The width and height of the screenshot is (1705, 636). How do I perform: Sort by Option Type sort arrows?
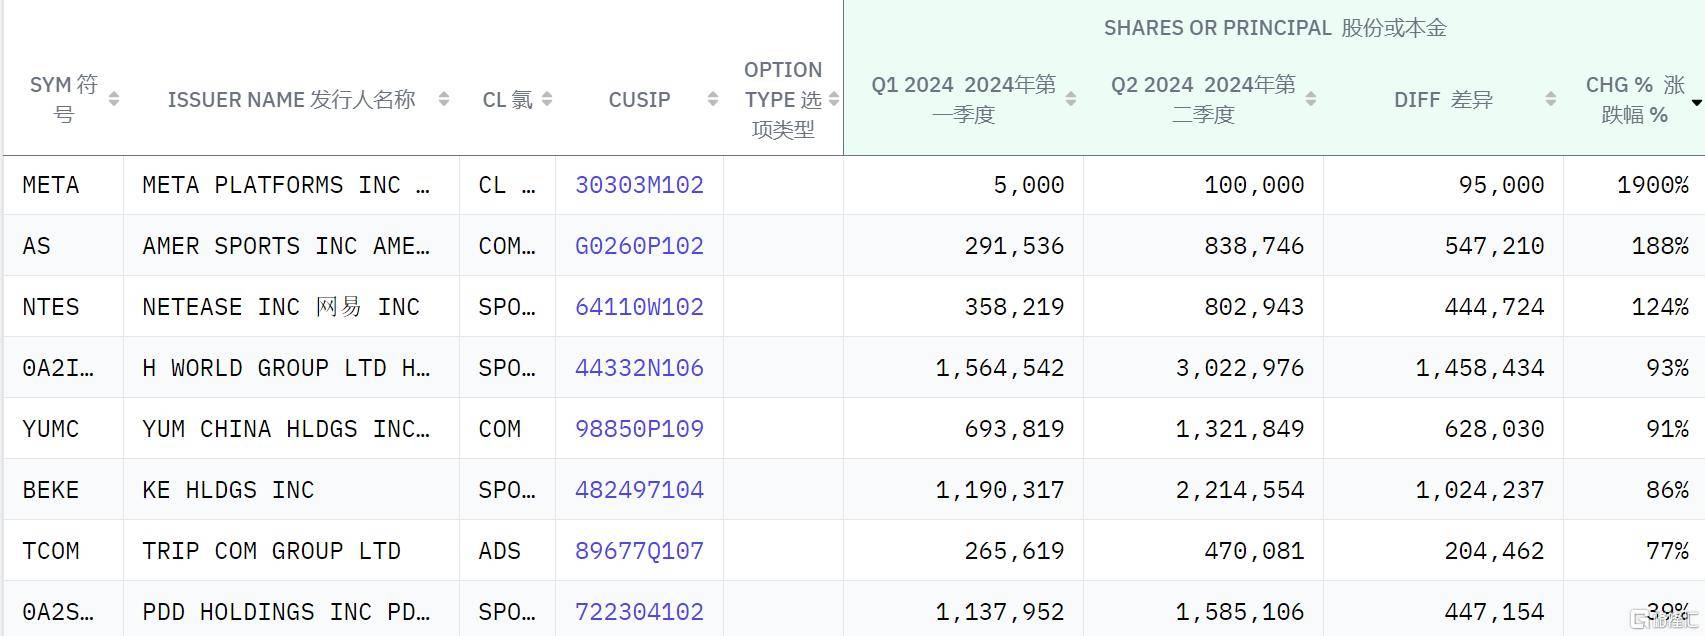(834, 99)
